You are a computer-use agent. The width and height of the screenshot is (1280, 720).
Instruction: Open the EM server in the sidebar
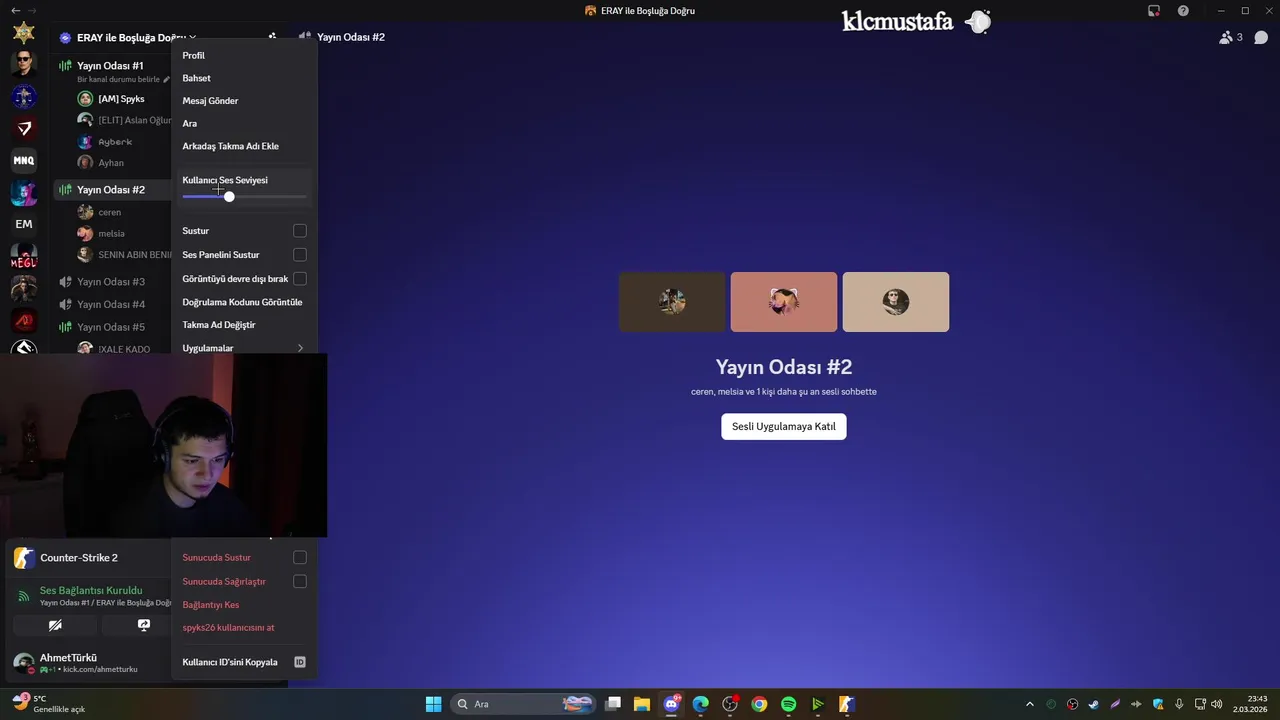[x=24, y=224]
